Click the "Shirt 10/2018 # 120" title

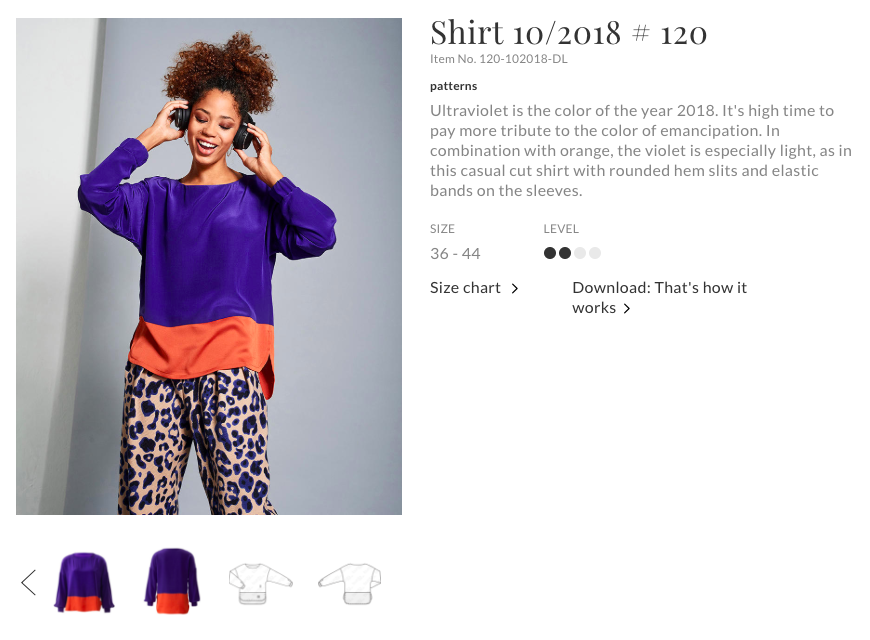[x=568, y=33]
